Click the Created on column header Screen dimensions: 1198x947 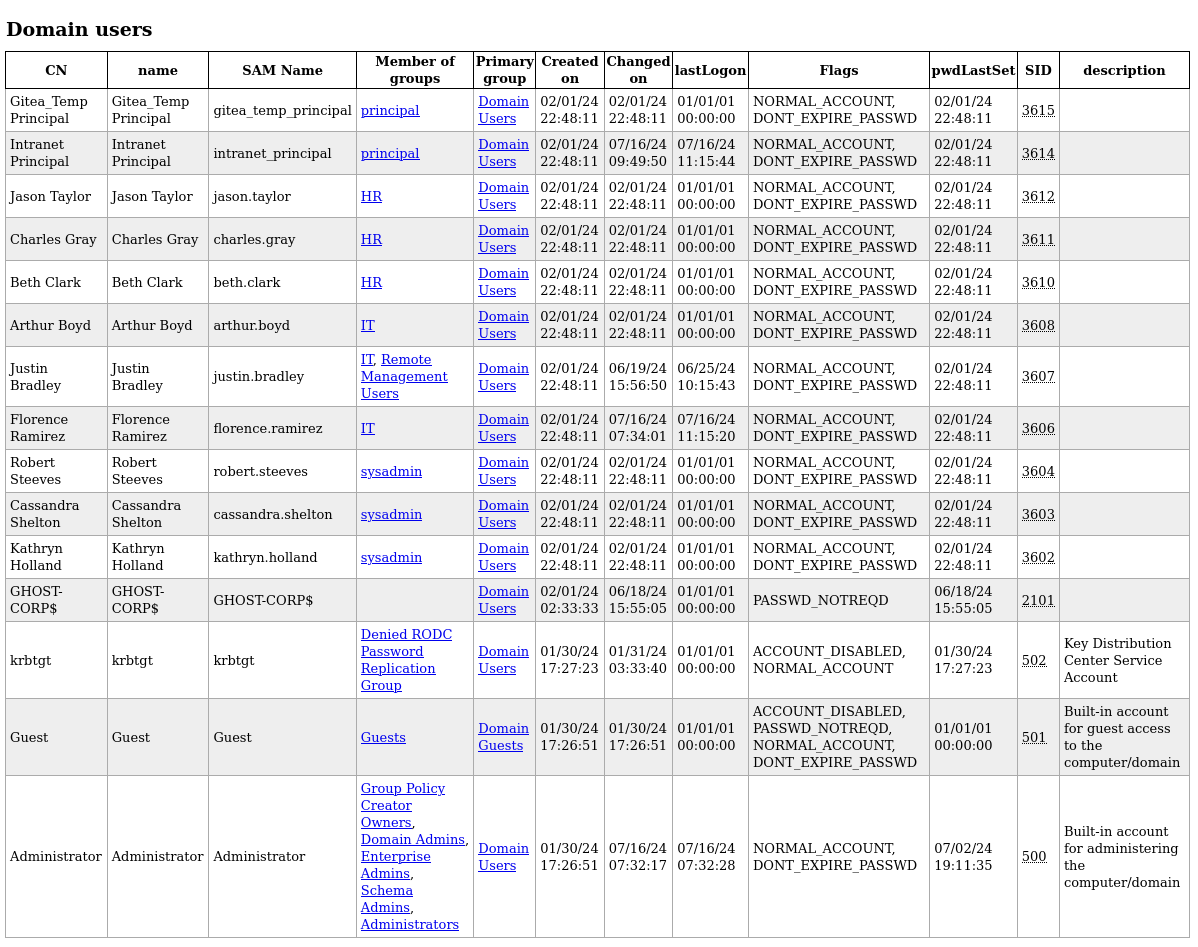[x=569, y=70]
